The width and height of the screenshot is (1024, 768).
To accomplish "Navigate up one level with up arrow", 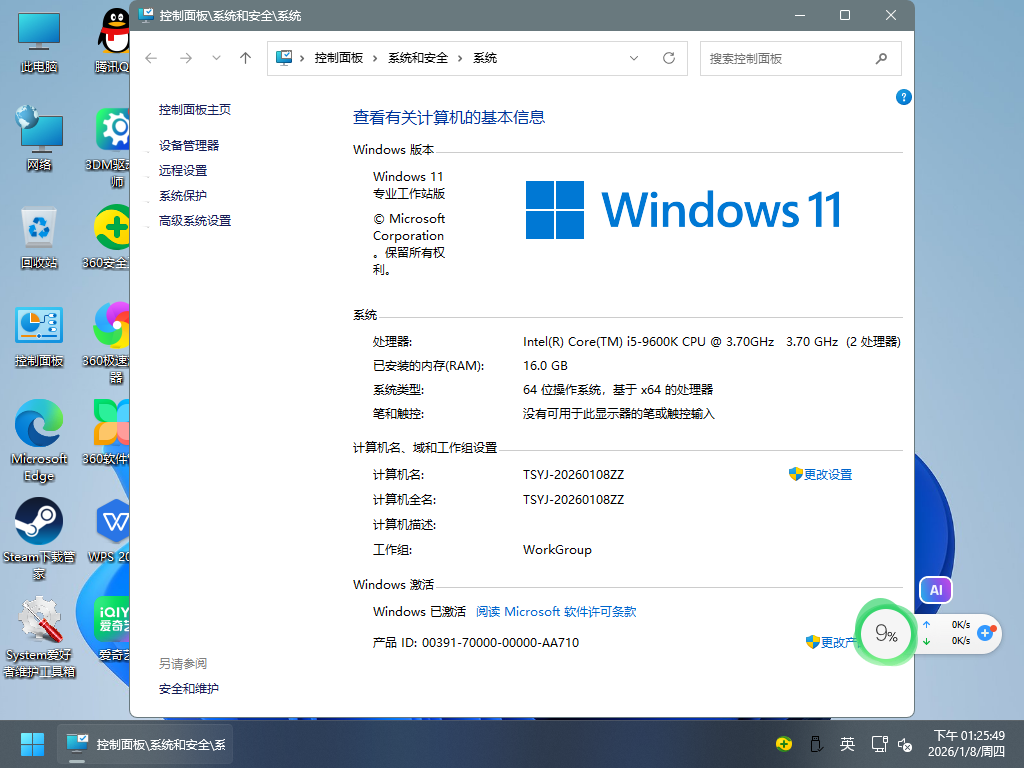I will [x=245, y=58].
